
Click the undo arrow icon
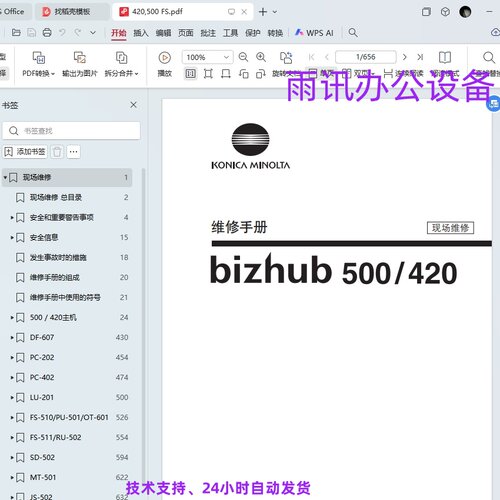[x=62, y=33]
